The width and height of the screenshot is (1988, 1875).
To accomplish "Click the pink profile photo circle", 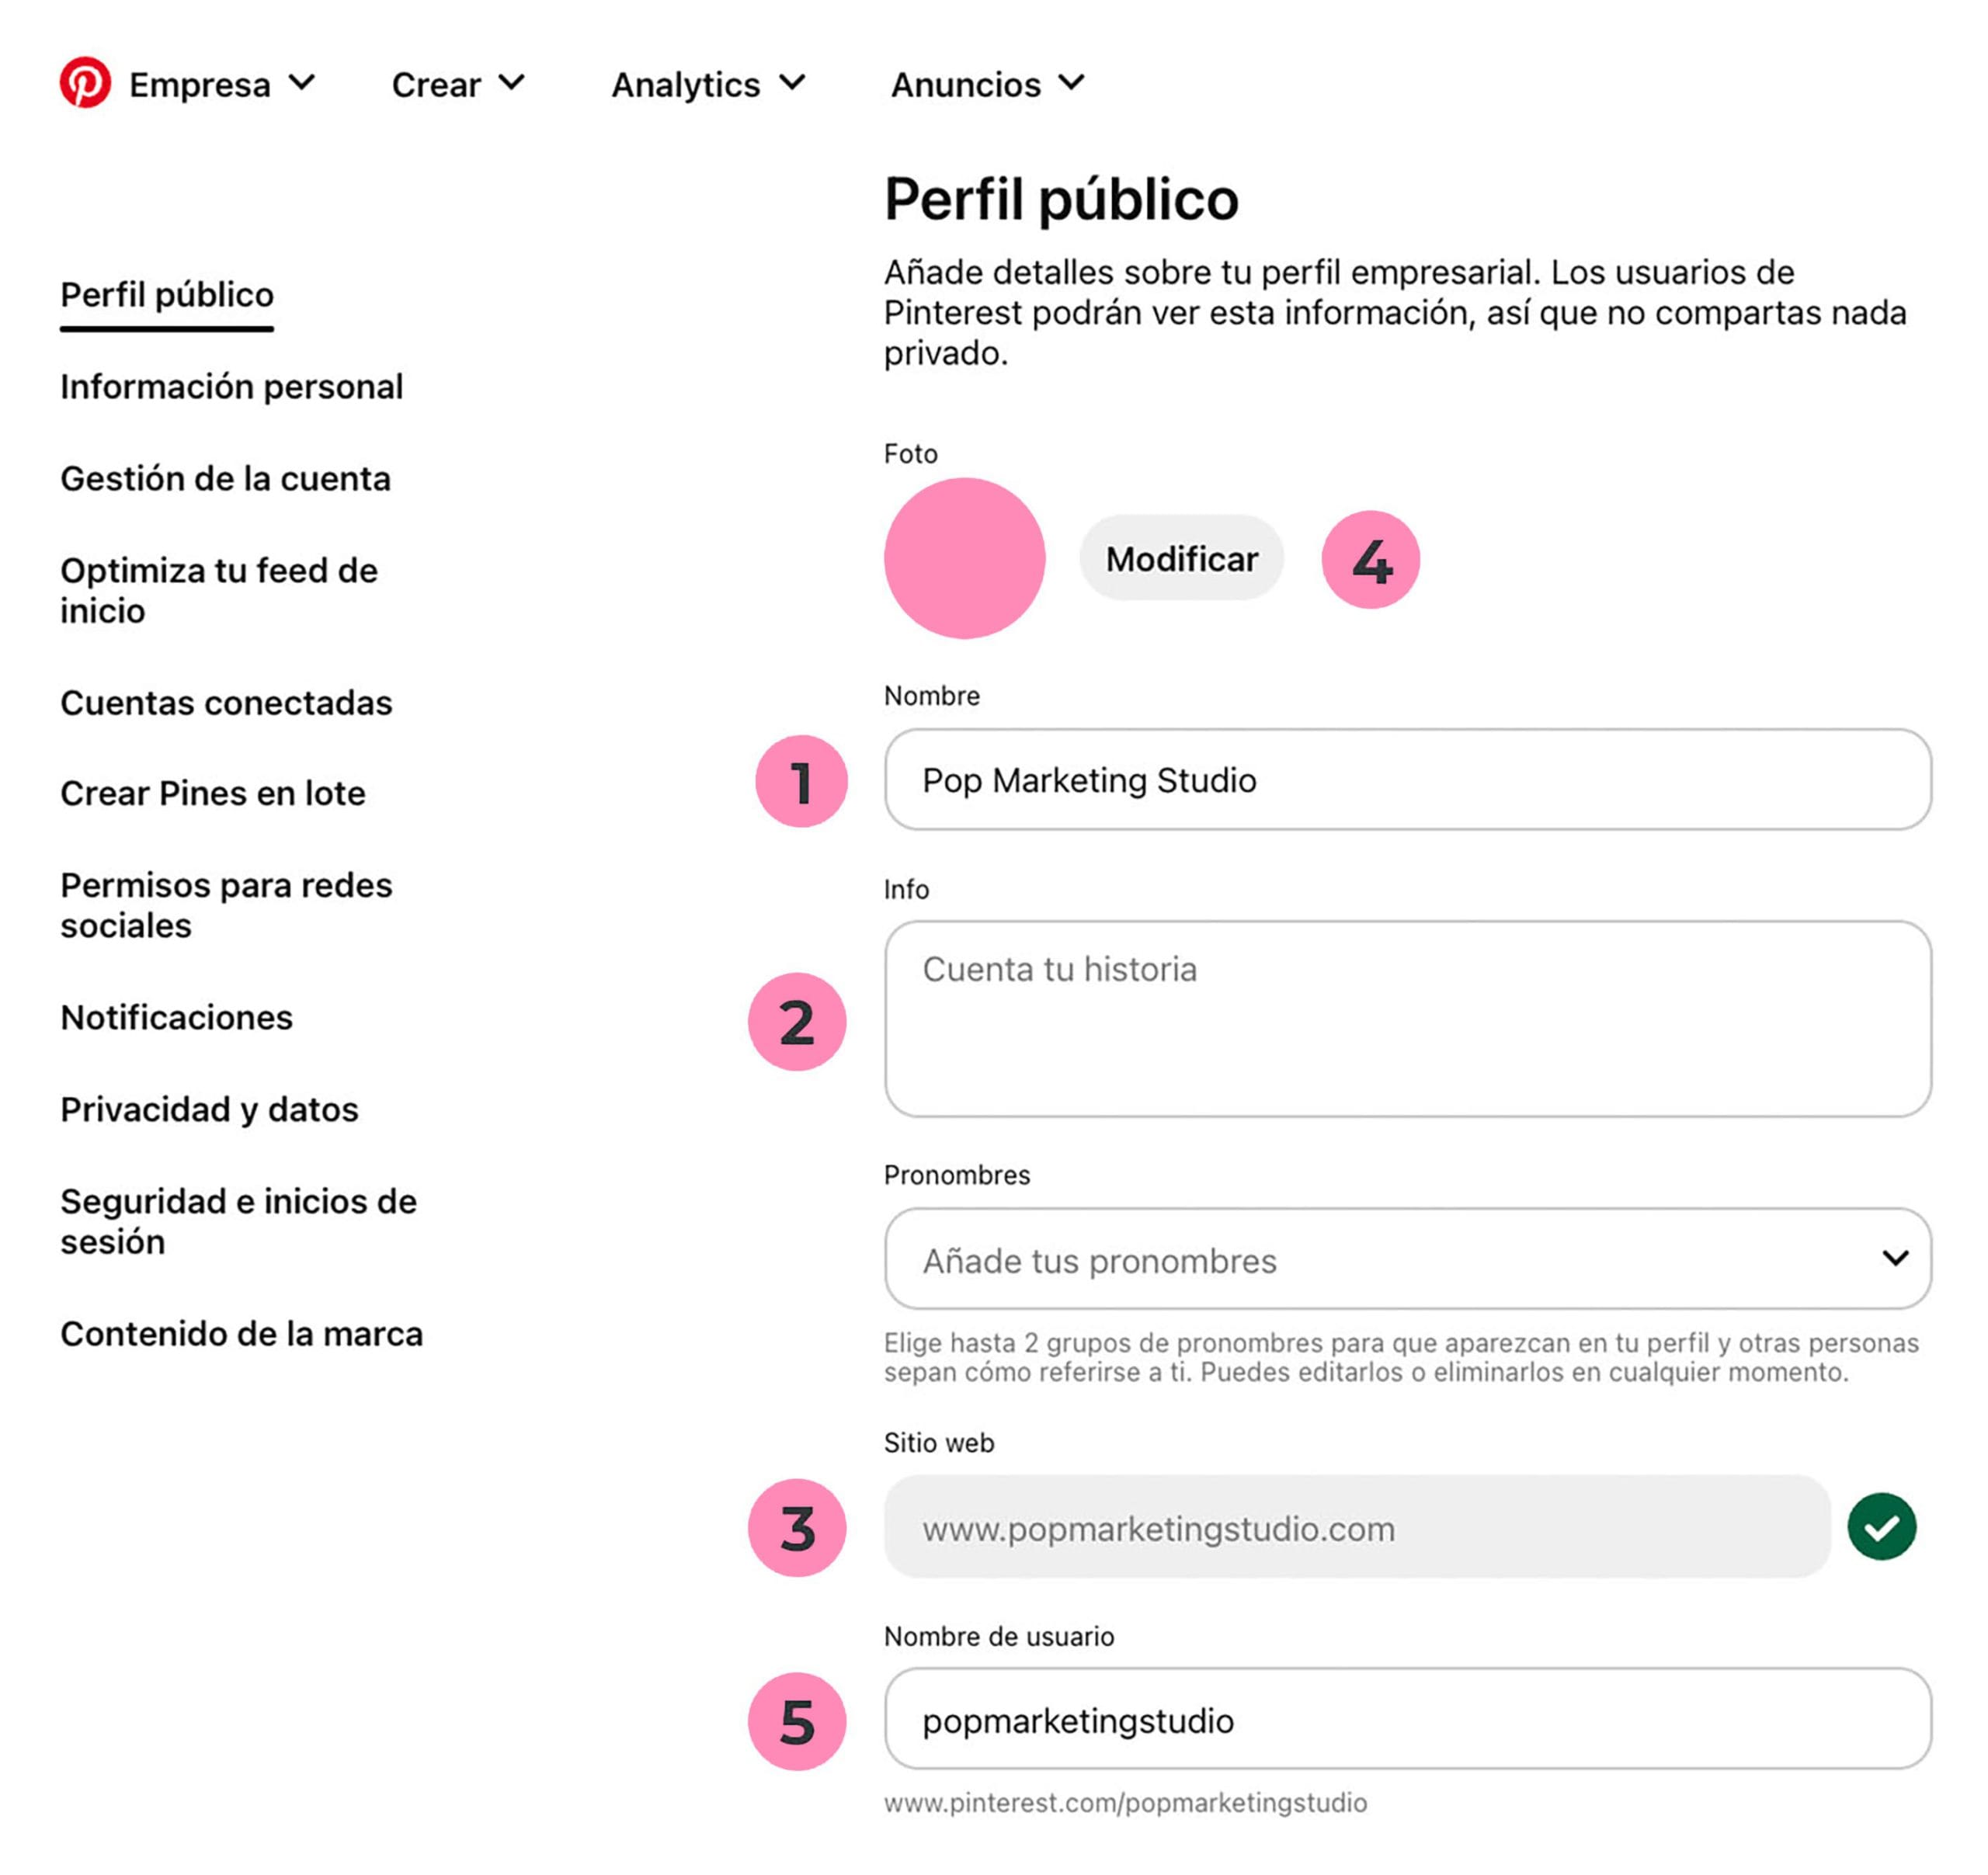I will click(964, 558).
